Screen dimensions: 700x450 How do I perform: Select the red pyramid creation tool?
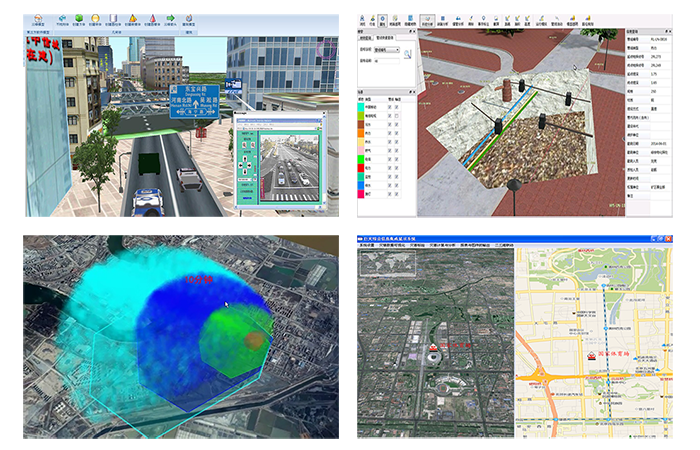[151, 17]
